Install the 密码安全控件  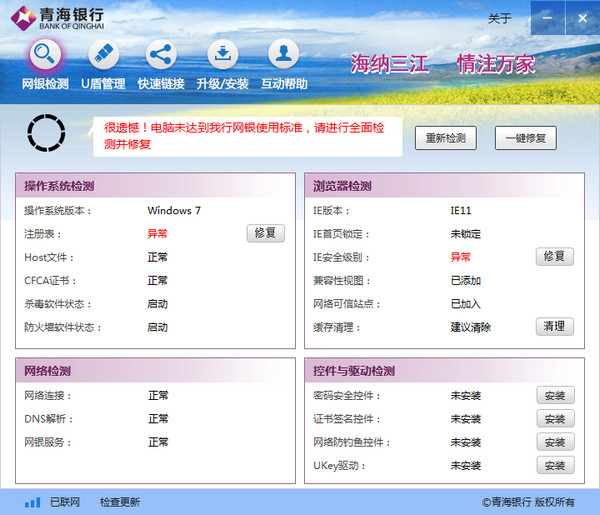tap(555, 395)
